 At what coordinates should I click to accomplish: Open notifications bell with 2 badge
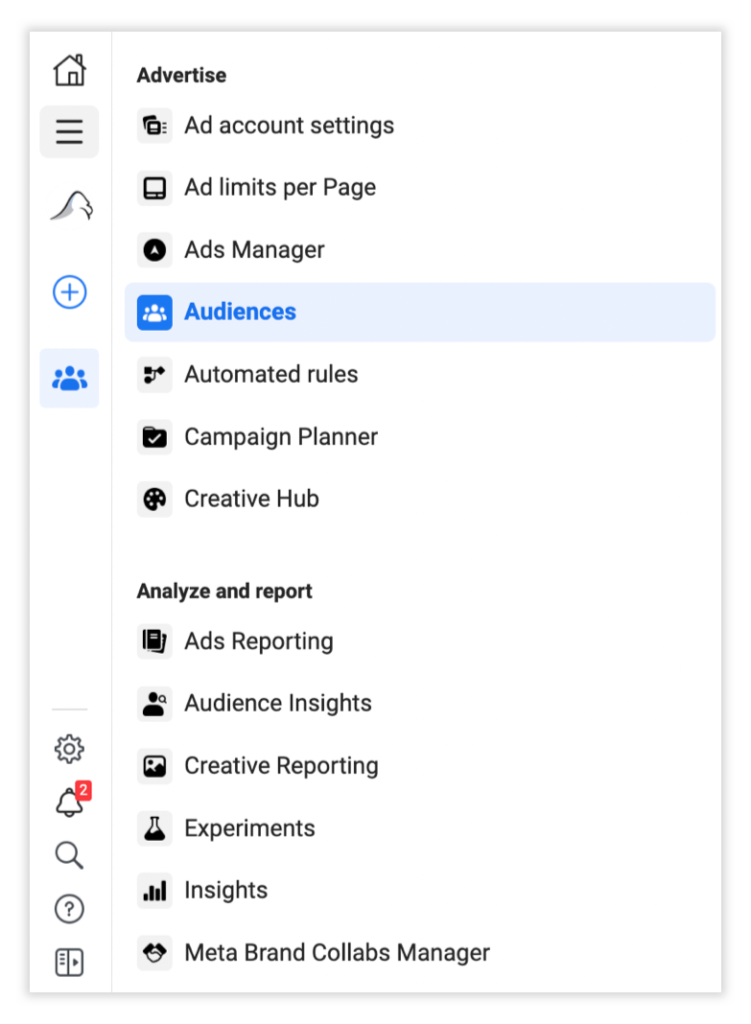[69, 802]
